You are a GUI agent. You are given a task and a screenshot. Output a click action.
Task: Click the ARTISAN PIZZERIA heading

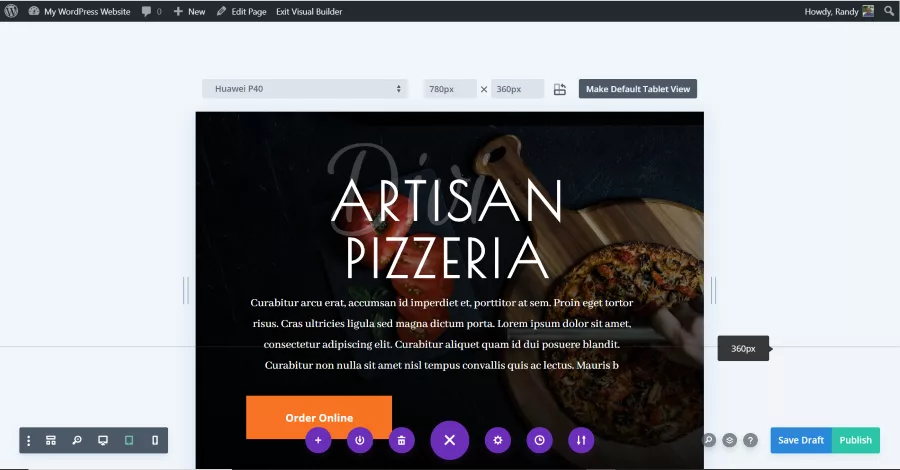tap(447, 228)
